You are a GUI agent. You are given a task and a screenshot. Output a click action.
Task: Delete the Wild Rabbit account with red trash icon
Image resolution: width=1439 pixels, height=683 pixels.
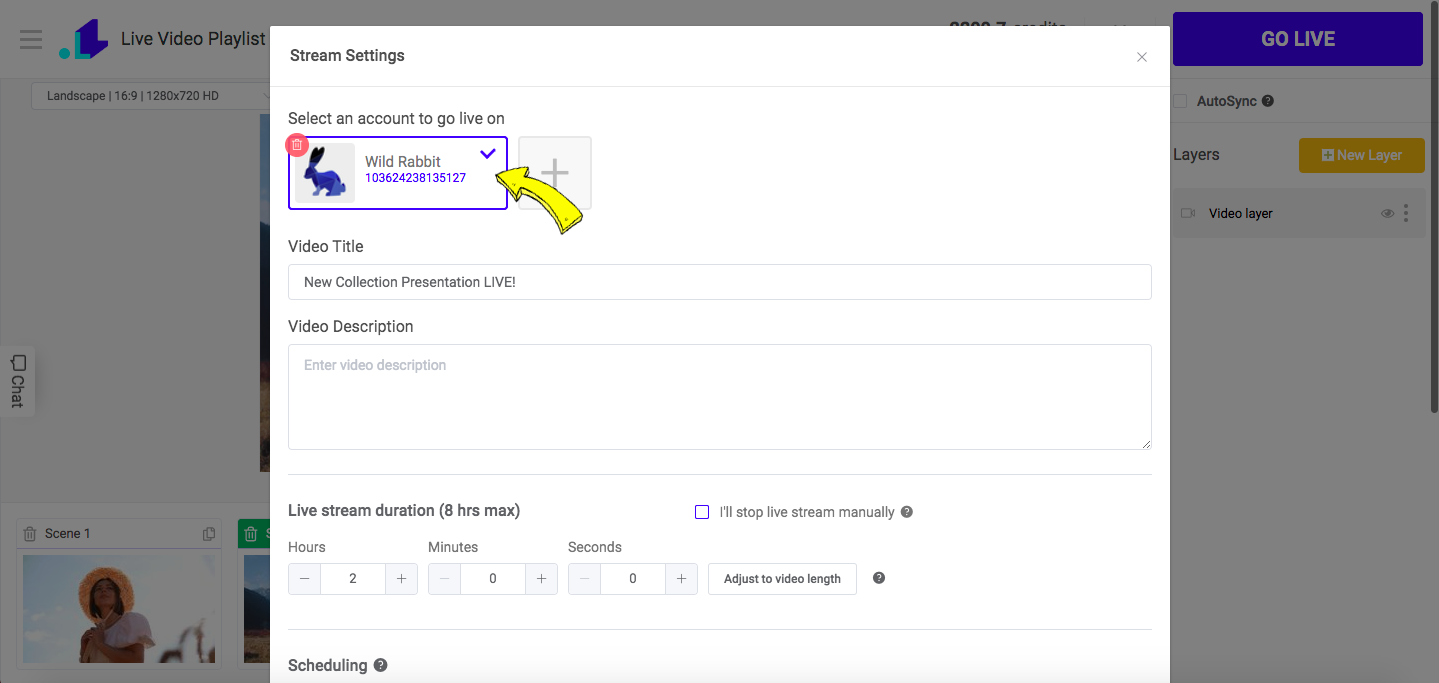[x=297, y=145]
